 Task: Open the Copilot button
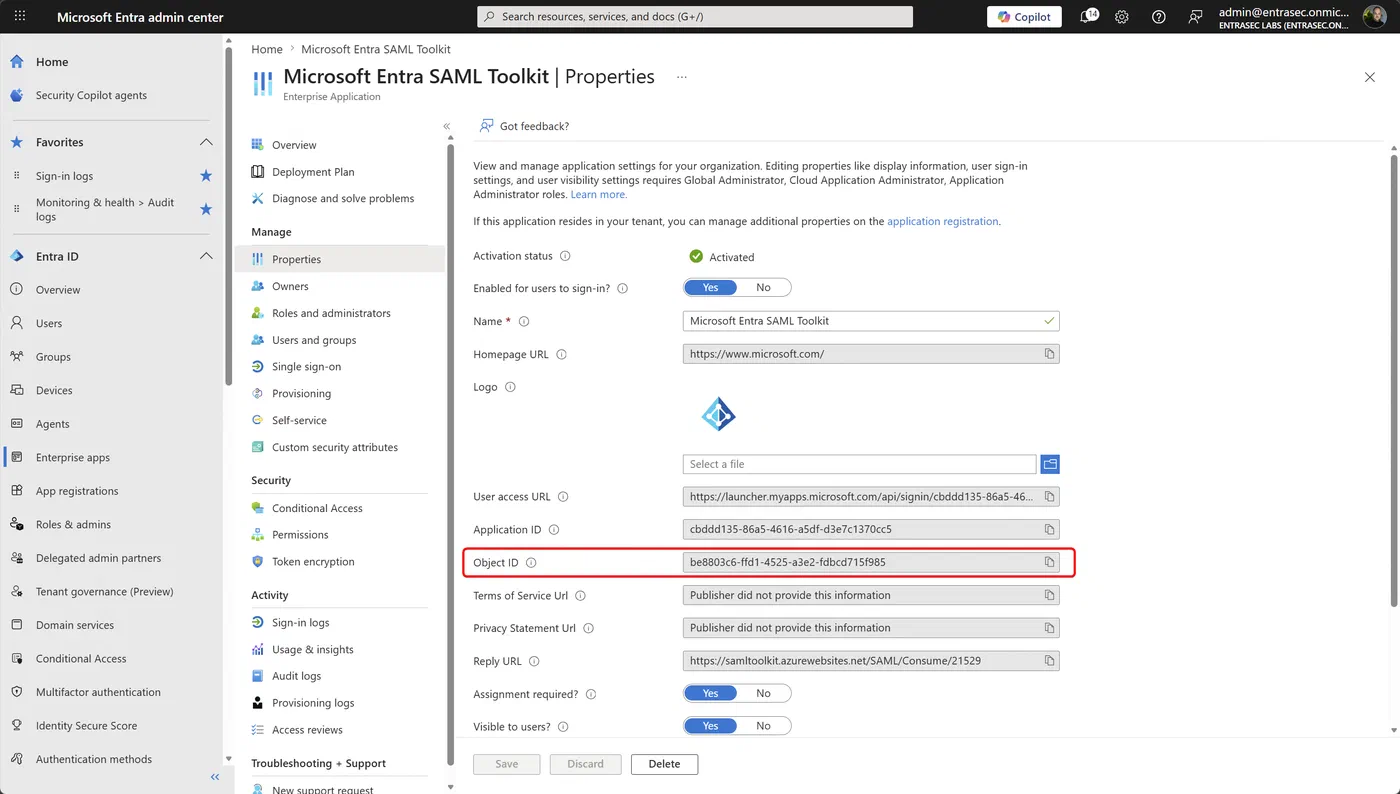tap(1024, 17)
